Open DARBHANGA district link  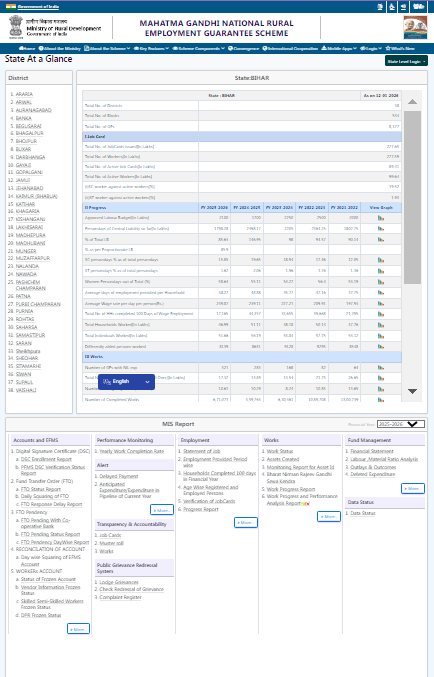click(30, 157)
